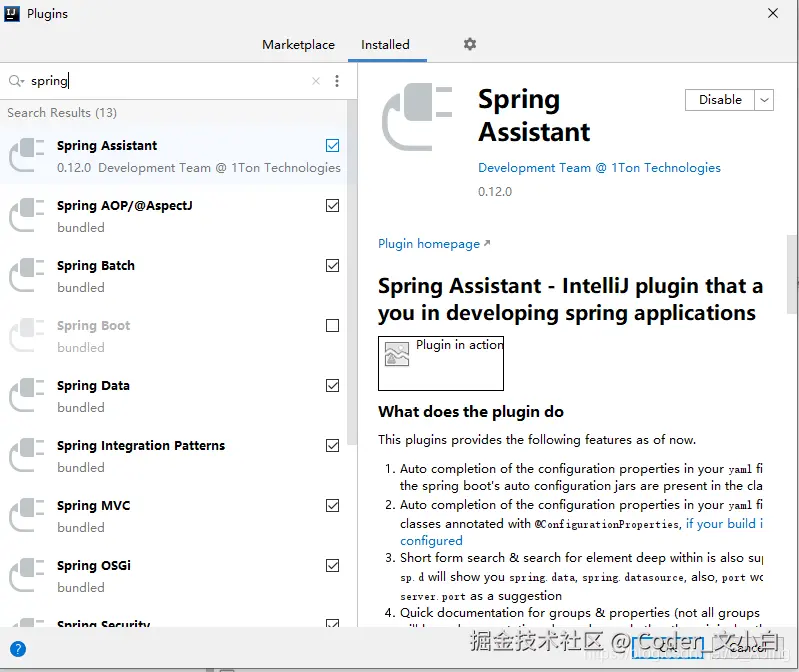Toggle the Spring Batch checkbox
The height and width of the screenshot is (672, 799).
332,265
